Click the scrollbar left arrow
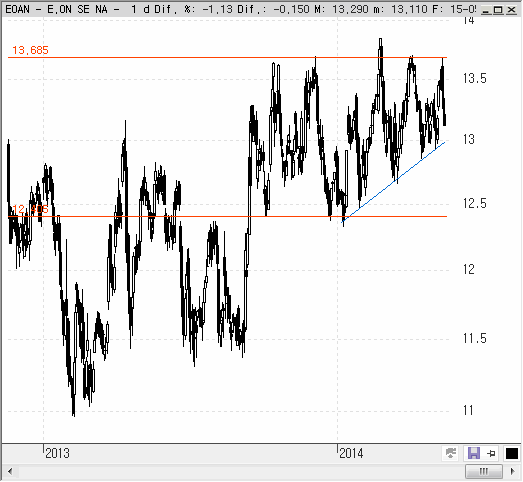This screenshot has width=523, height=482. [10, 472]
